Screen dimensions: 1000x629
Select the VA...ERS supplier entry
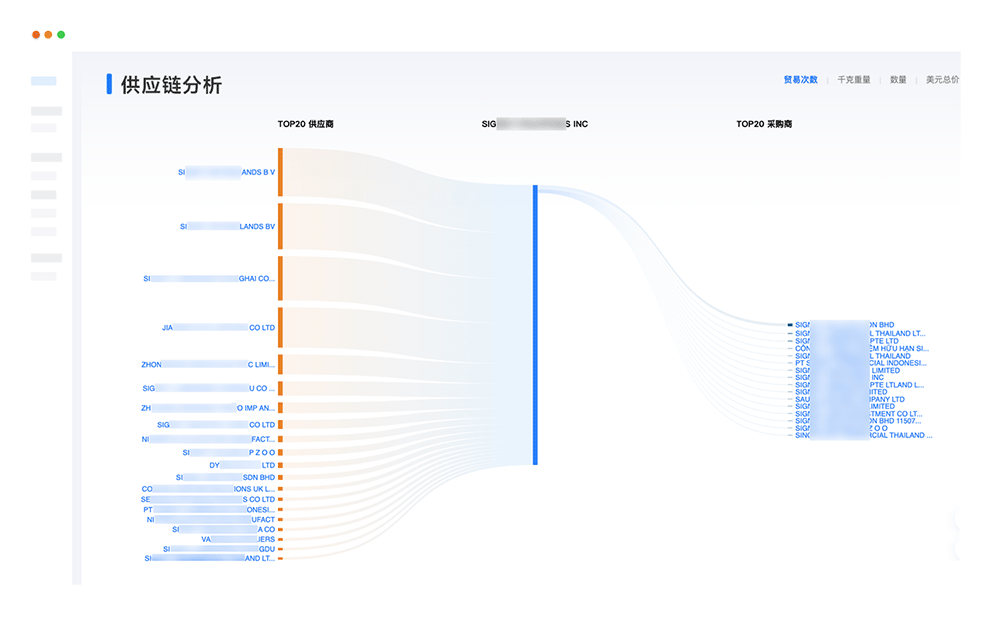coord(238,539)
